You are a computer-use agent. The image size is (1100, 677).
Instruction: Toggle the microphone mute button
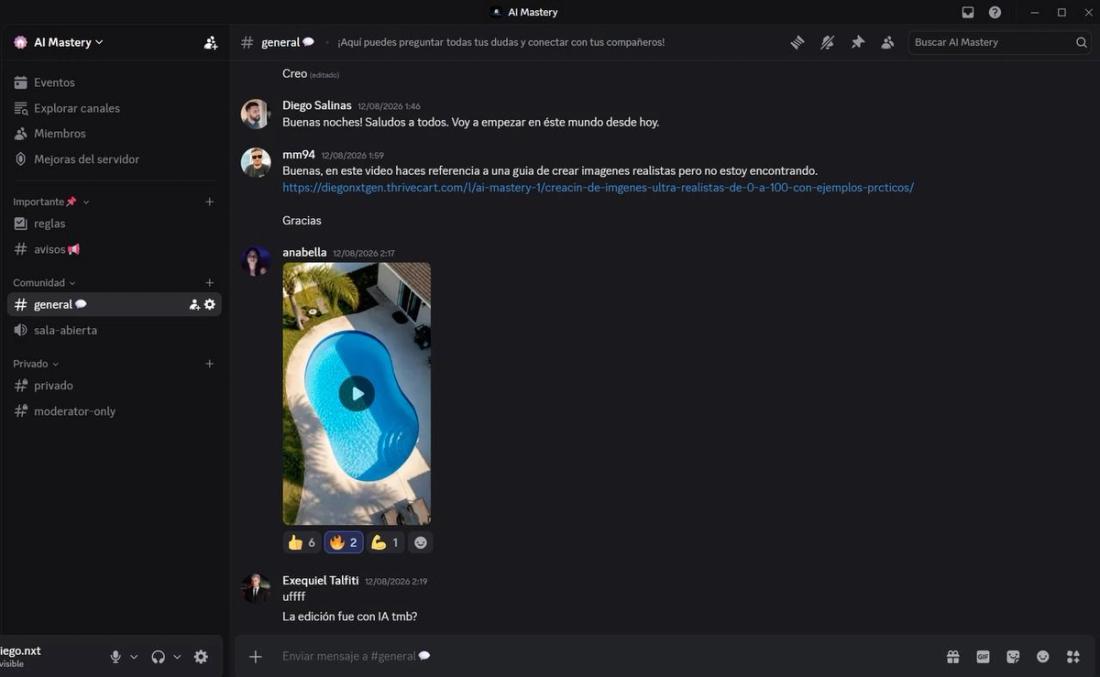coord(116,657)
